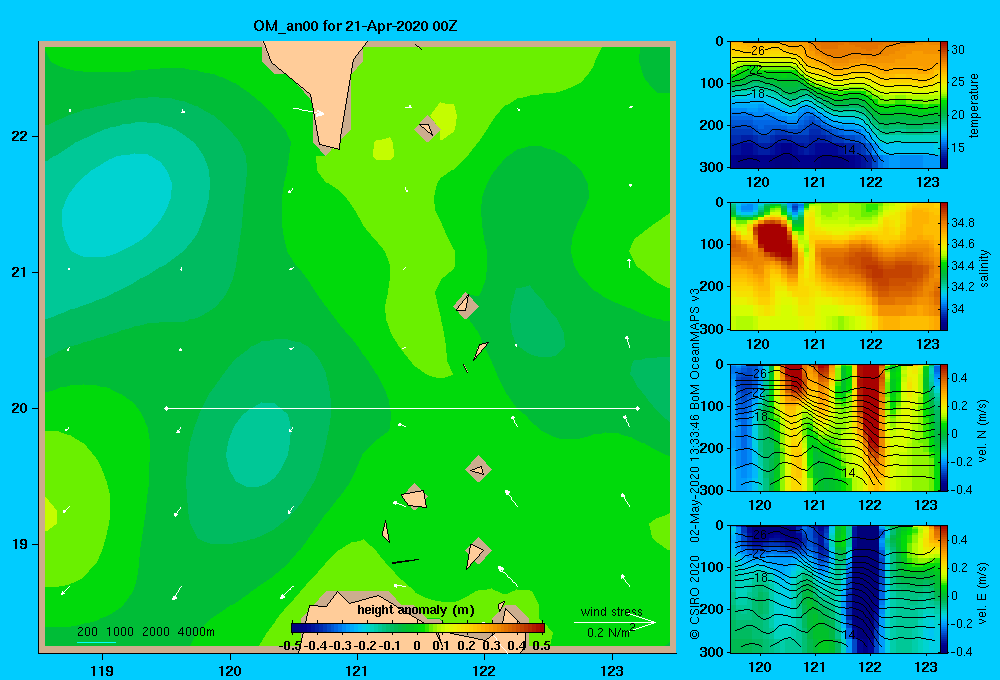Click the dark red salinity maximum near 120.3
The height and width of the screenshot is (680, 1000).
click(x=774, y=237)
